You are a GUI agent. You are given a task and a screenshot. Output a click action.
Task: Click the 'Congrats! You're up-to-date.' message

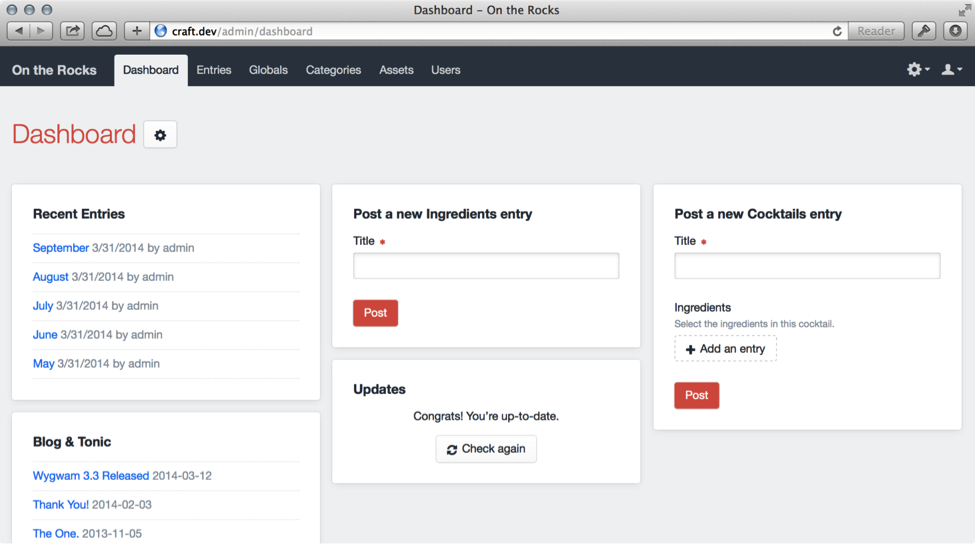486,417
